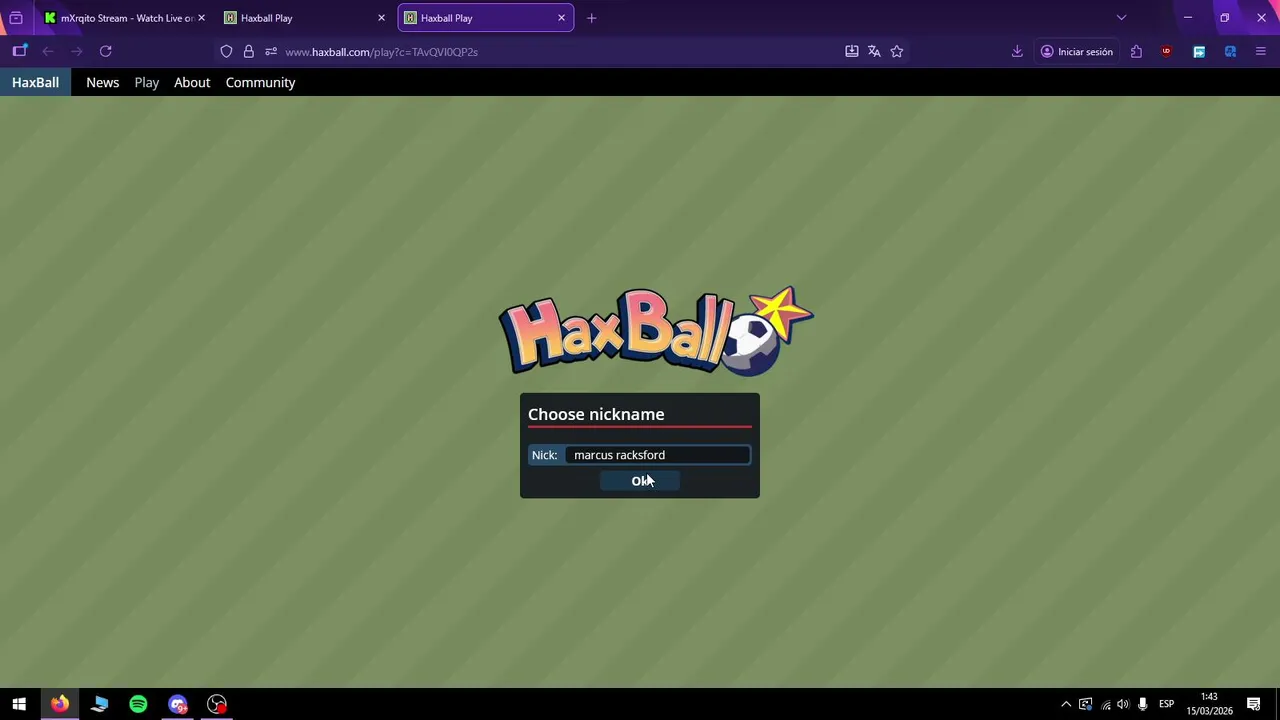The image size is (1280, 720).
Task: Click the Nick input field
Action: point(658,455)
